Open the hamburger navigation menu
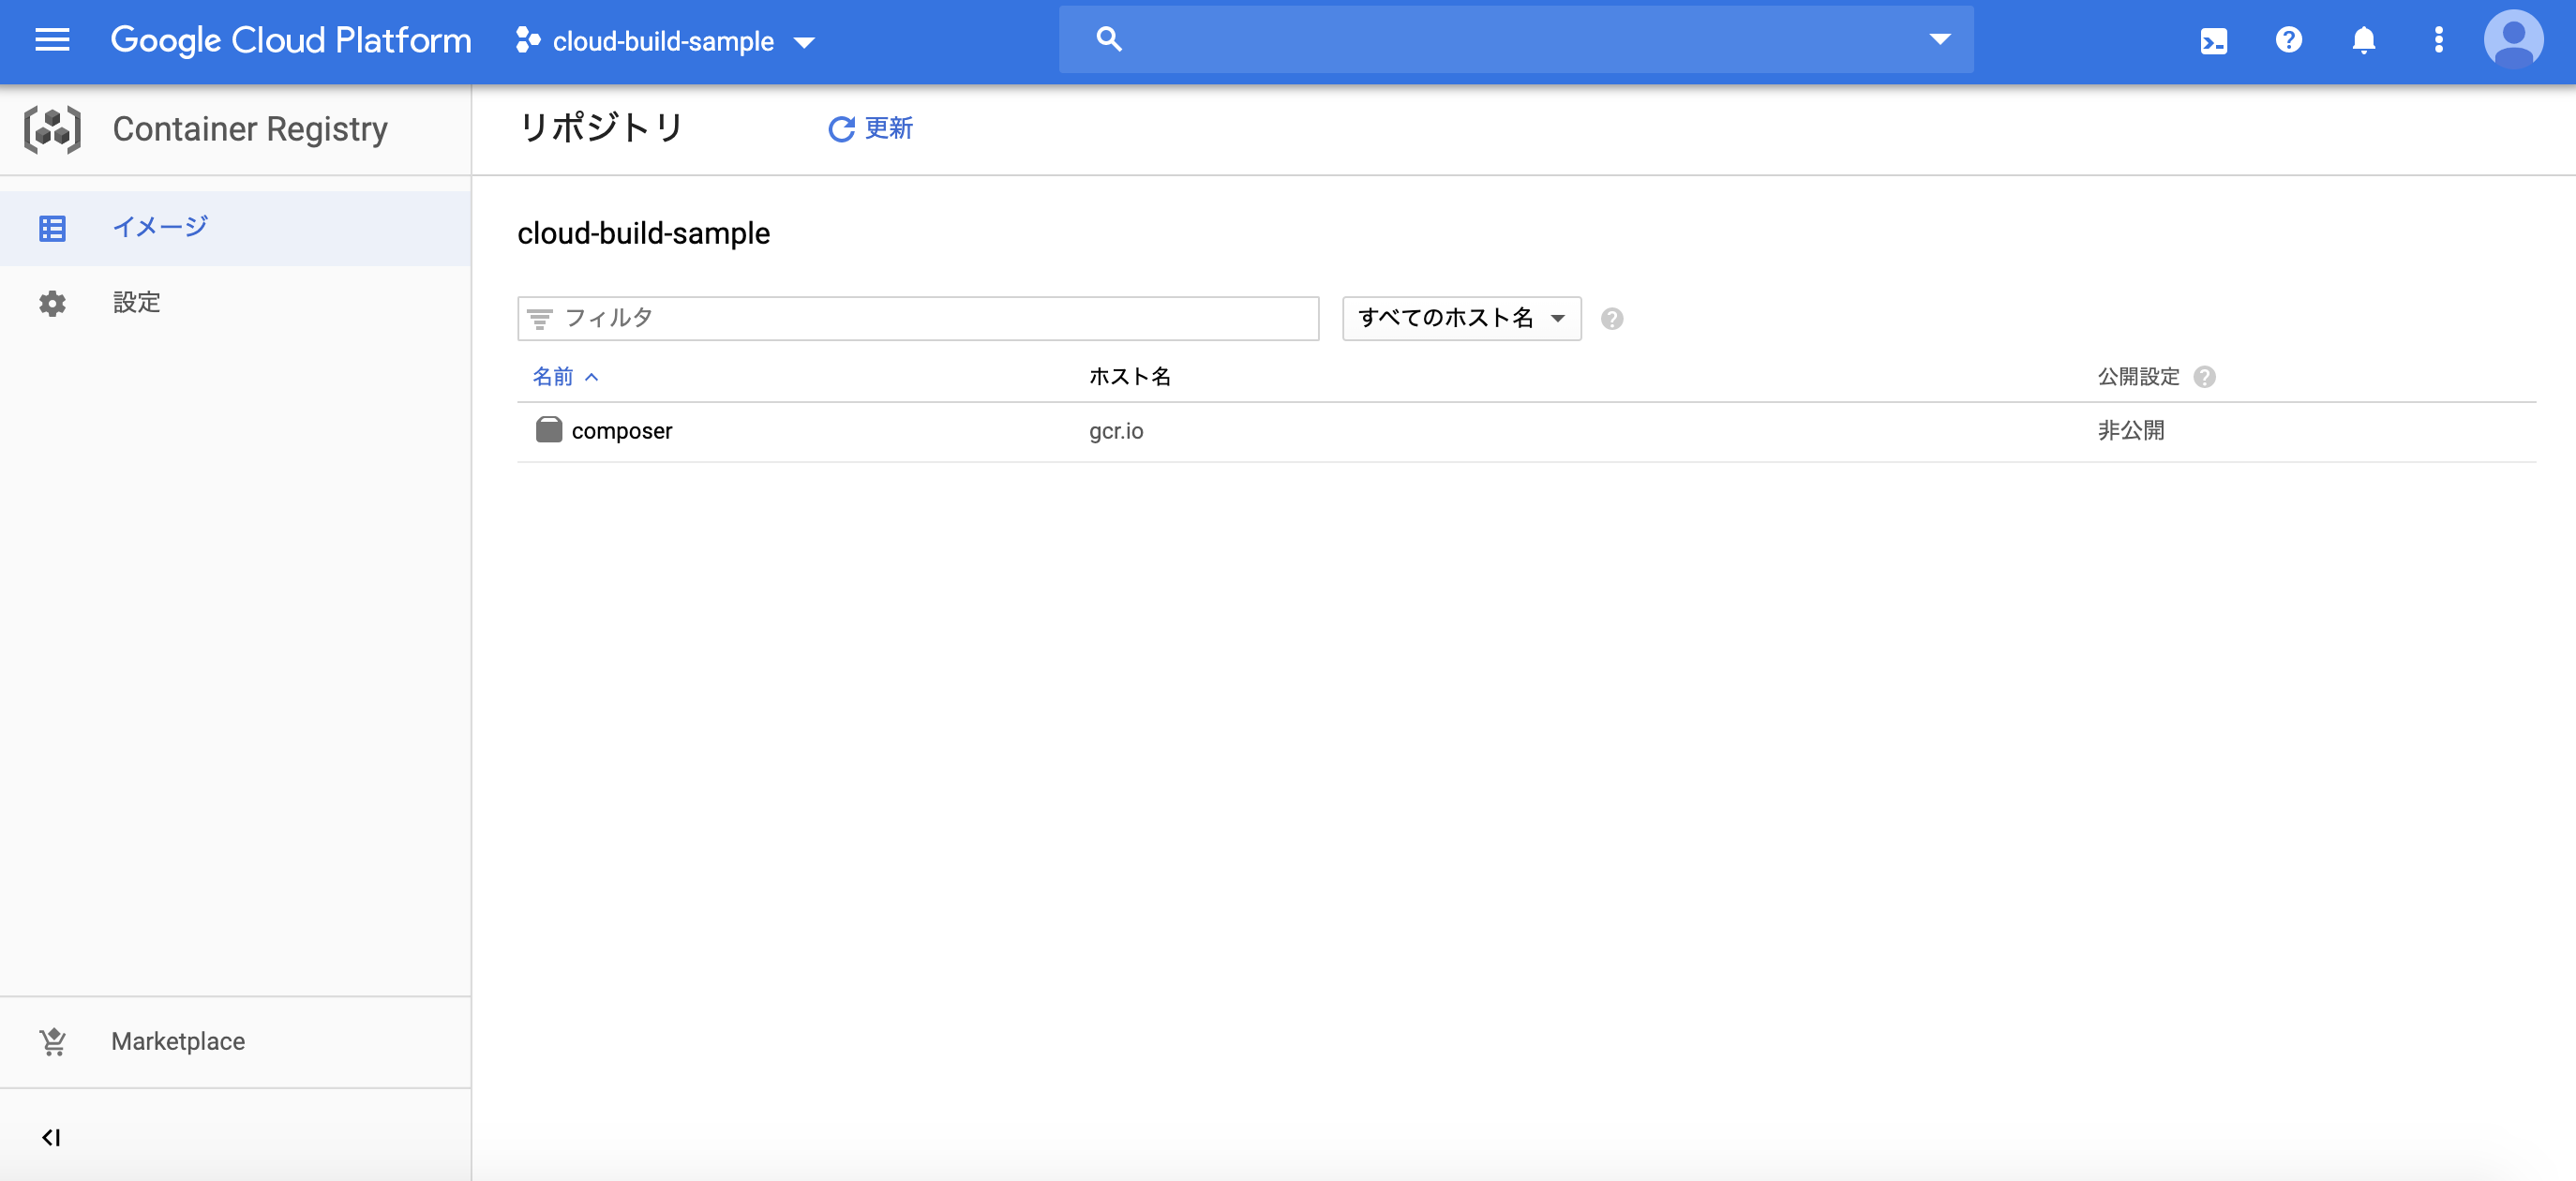 point(52,40)
